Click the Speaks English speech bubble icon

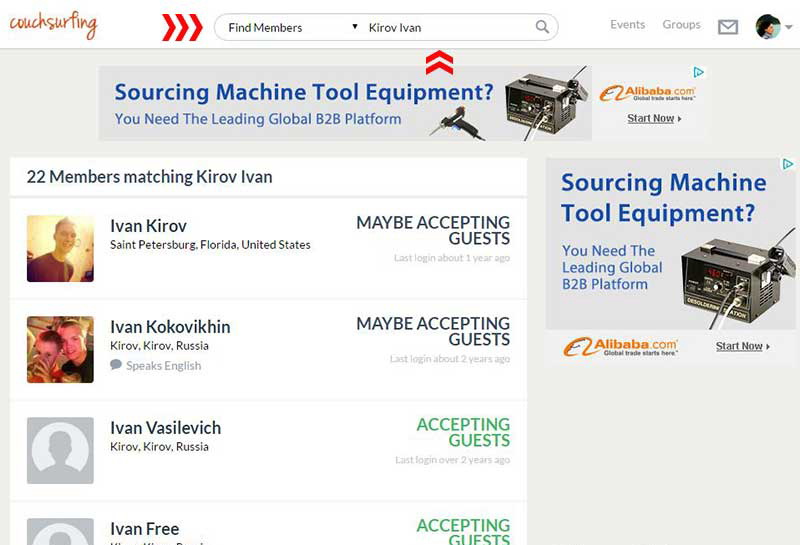pyautogui.click(x=116, y=365)
